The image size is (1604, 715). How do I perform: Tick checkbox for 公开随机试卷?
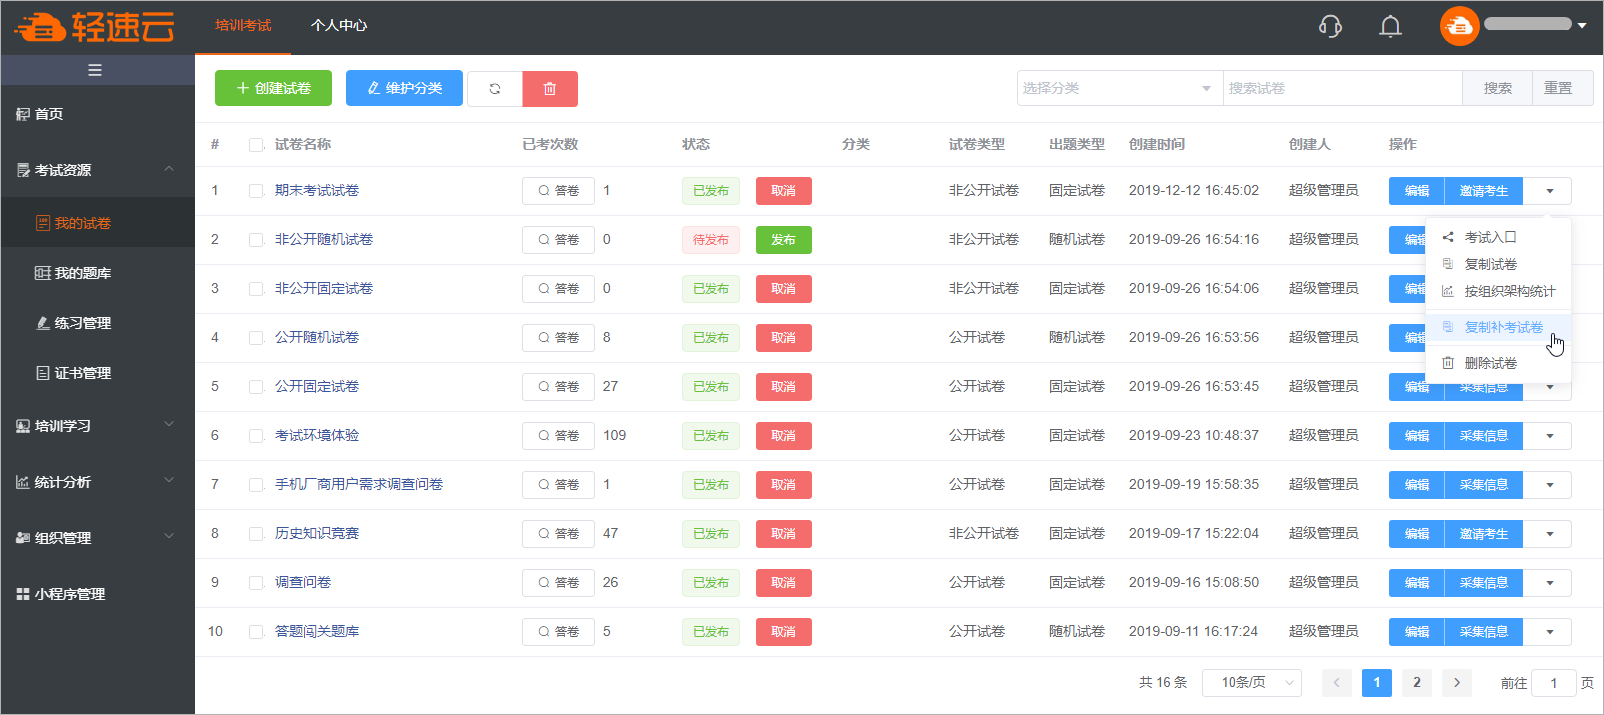256,338
